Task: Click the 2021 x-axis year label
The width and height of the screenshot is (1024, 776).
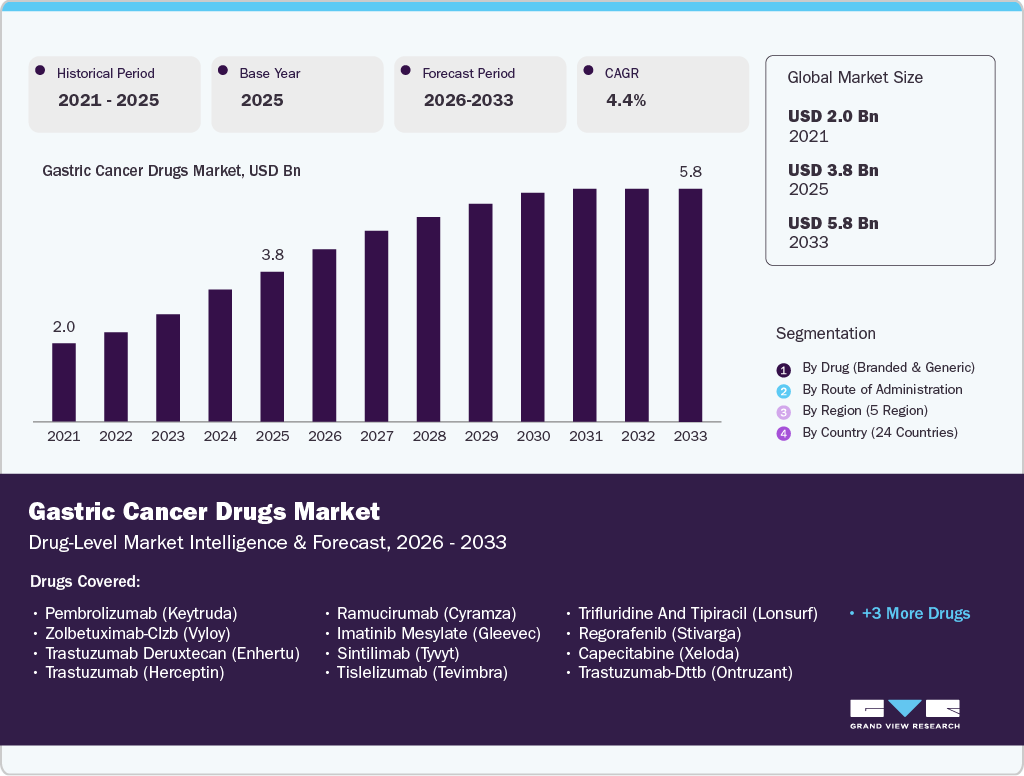Action: click(x=64, y=436)
